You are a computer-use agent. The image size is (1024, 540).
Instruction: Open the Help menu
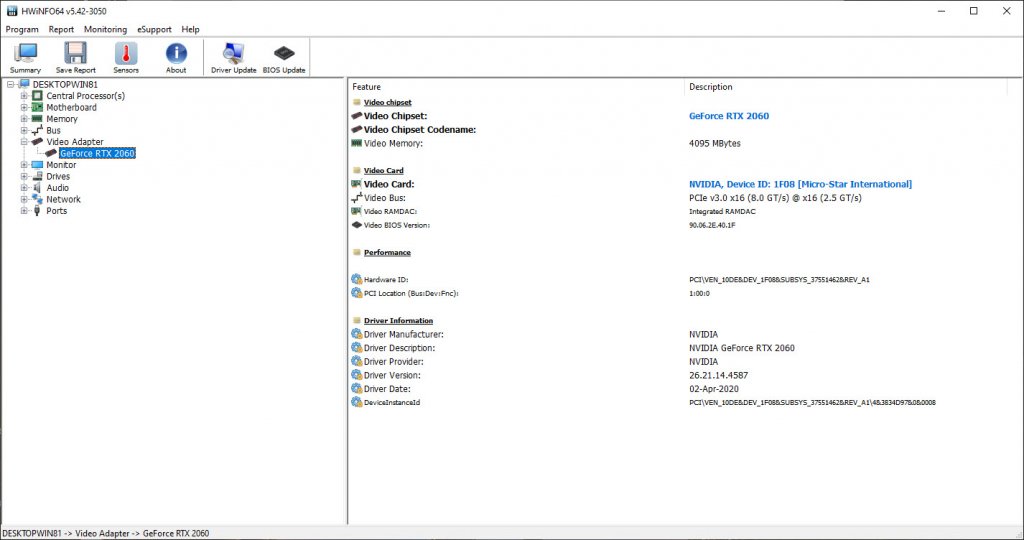pos(190,29)
